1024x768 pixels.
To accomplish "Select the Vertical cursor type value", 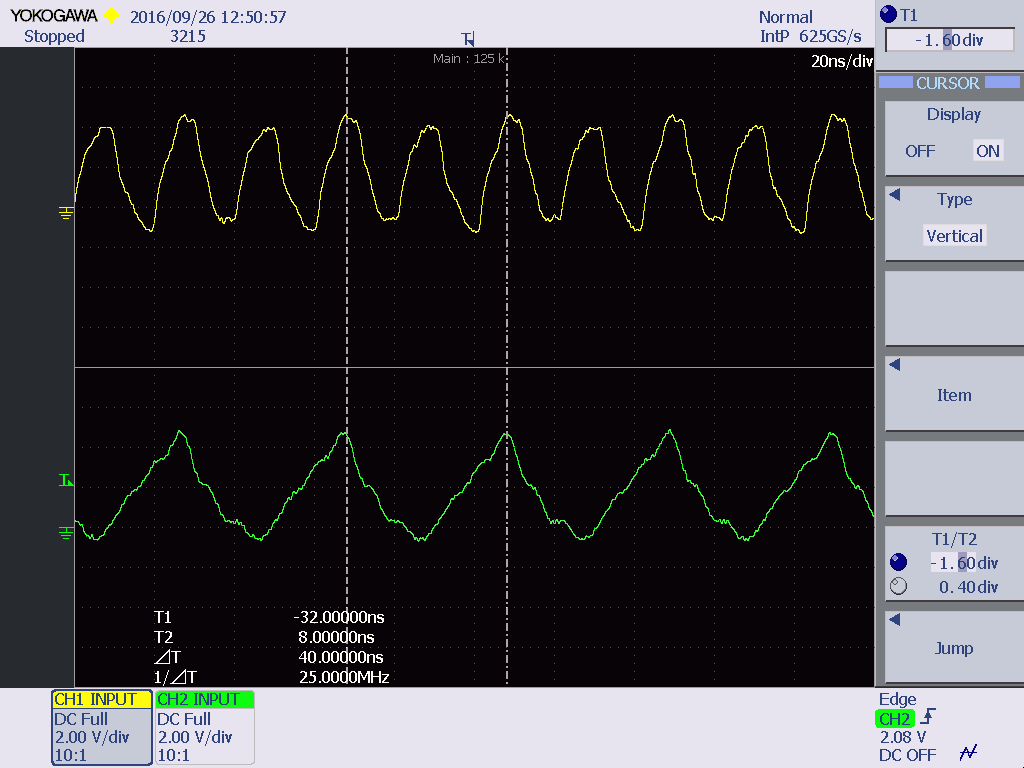I will [954, 236].
